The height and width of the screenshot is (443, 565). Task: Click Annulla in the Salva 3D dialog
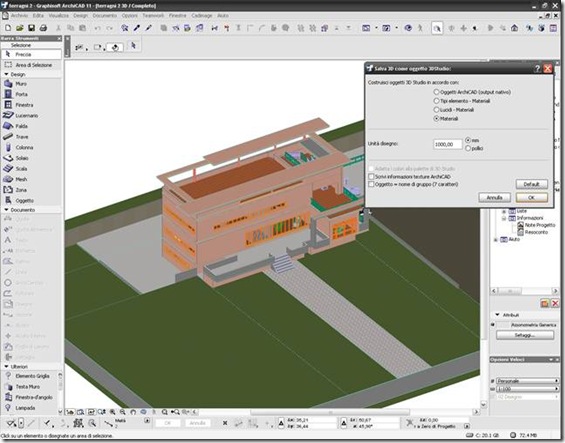coord(494,198)
